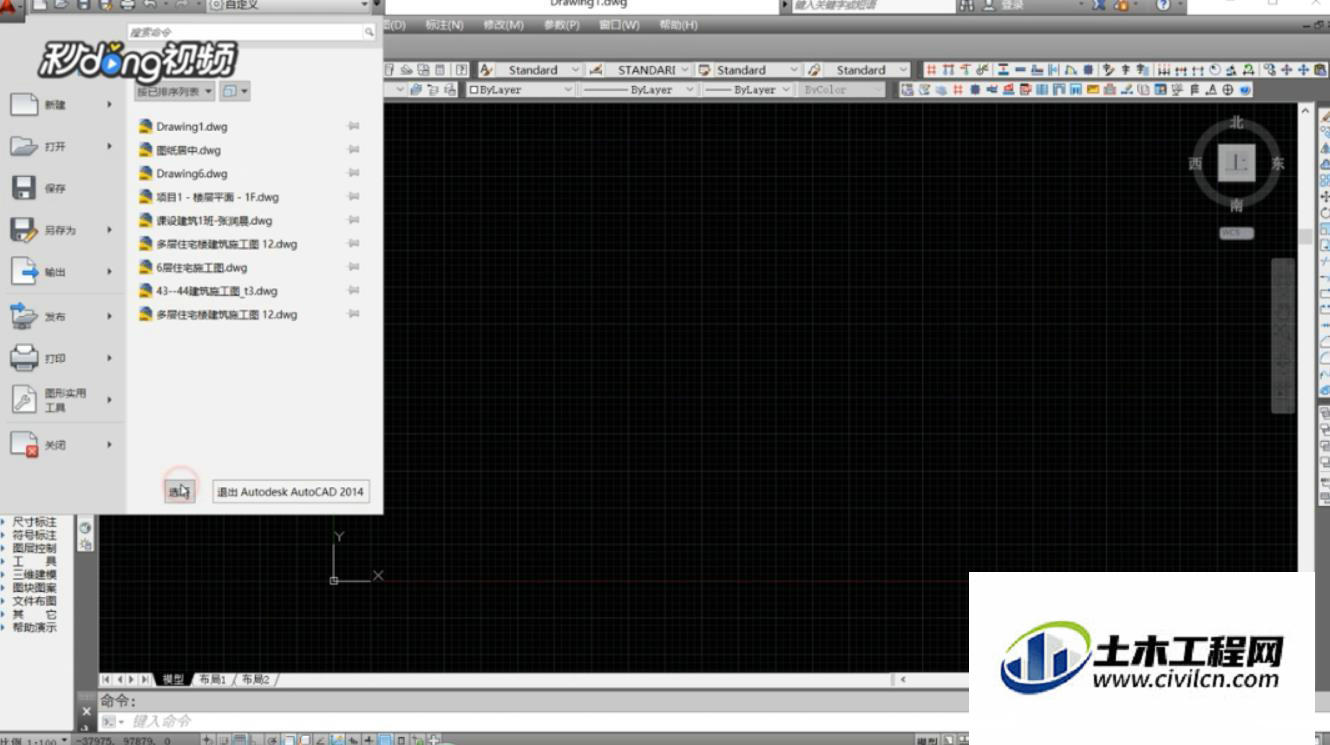Click in the 搜索命令 search field
Viewport: 1330px width, 745px height.
click(x=244, y=33)
